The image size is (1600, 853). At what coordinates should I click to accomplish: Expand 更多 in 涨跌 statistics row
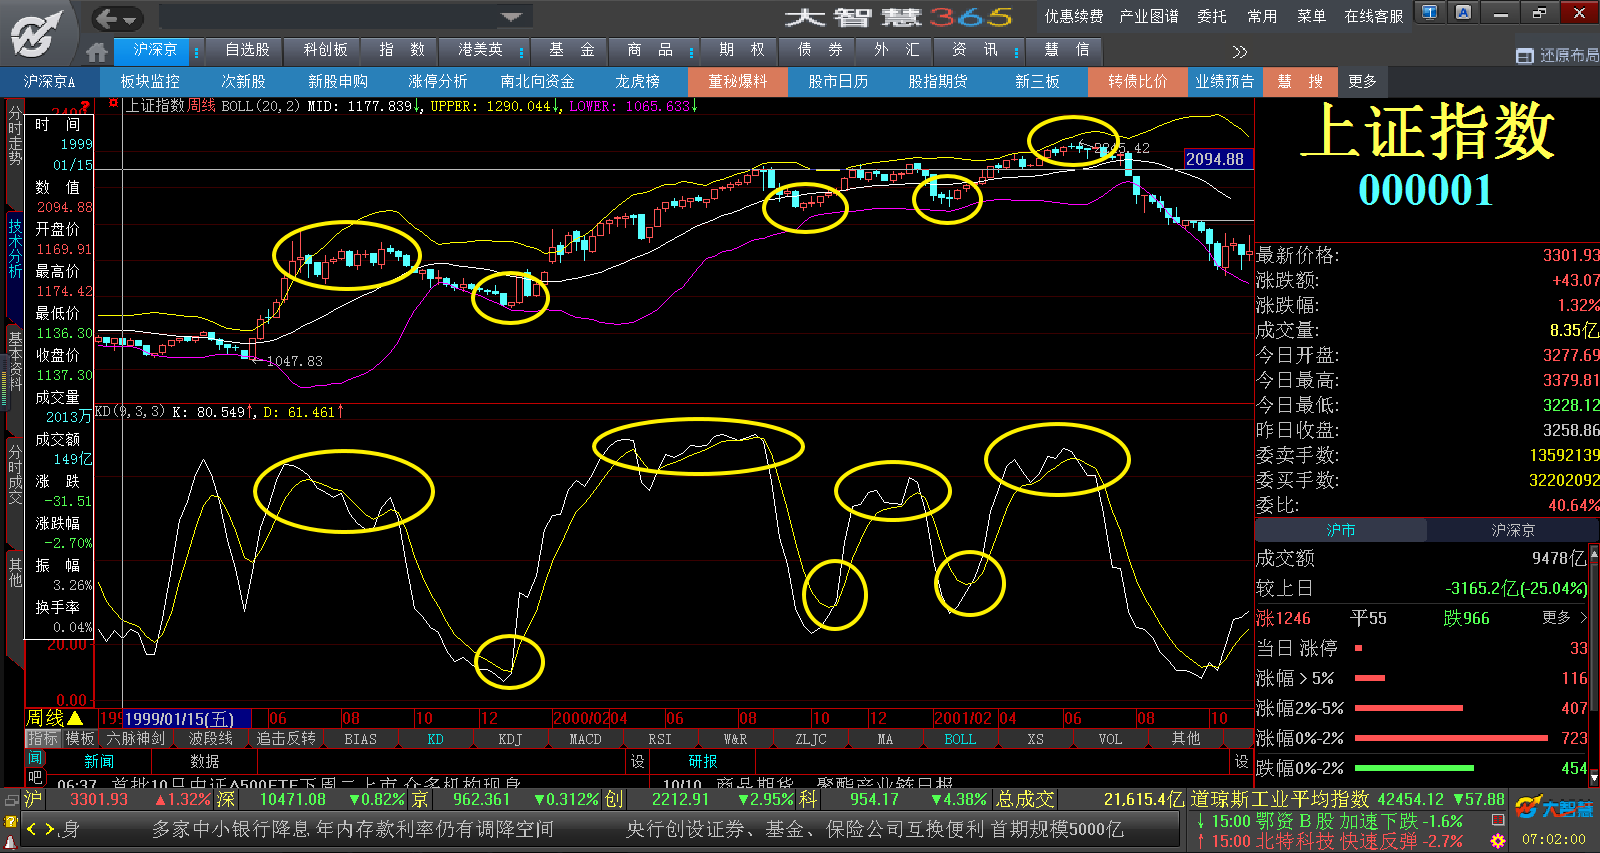point(1564,617)
